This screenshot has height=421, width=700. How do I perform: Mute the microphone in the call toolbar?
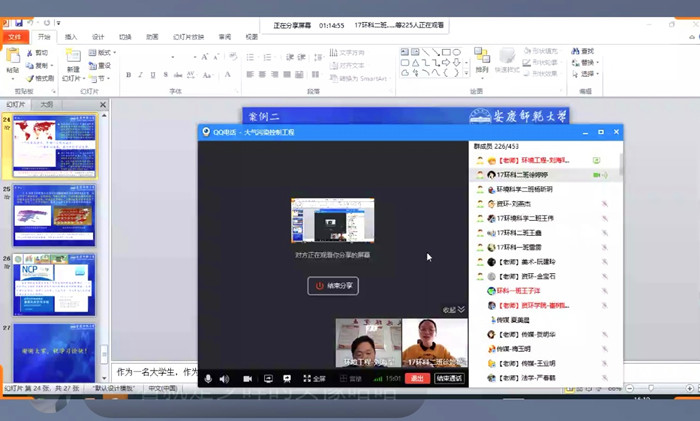(208, 379)
